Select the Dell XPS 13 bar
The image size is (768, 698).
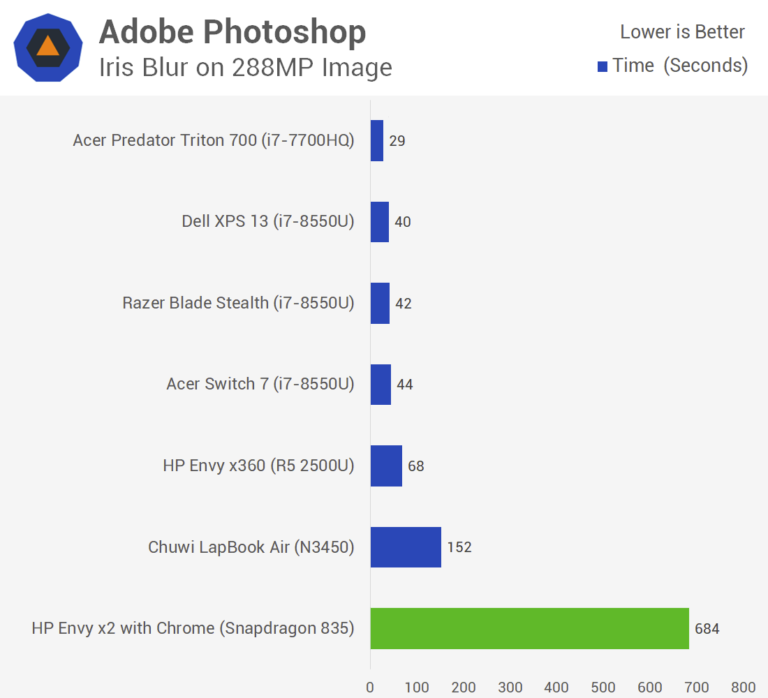380,222
